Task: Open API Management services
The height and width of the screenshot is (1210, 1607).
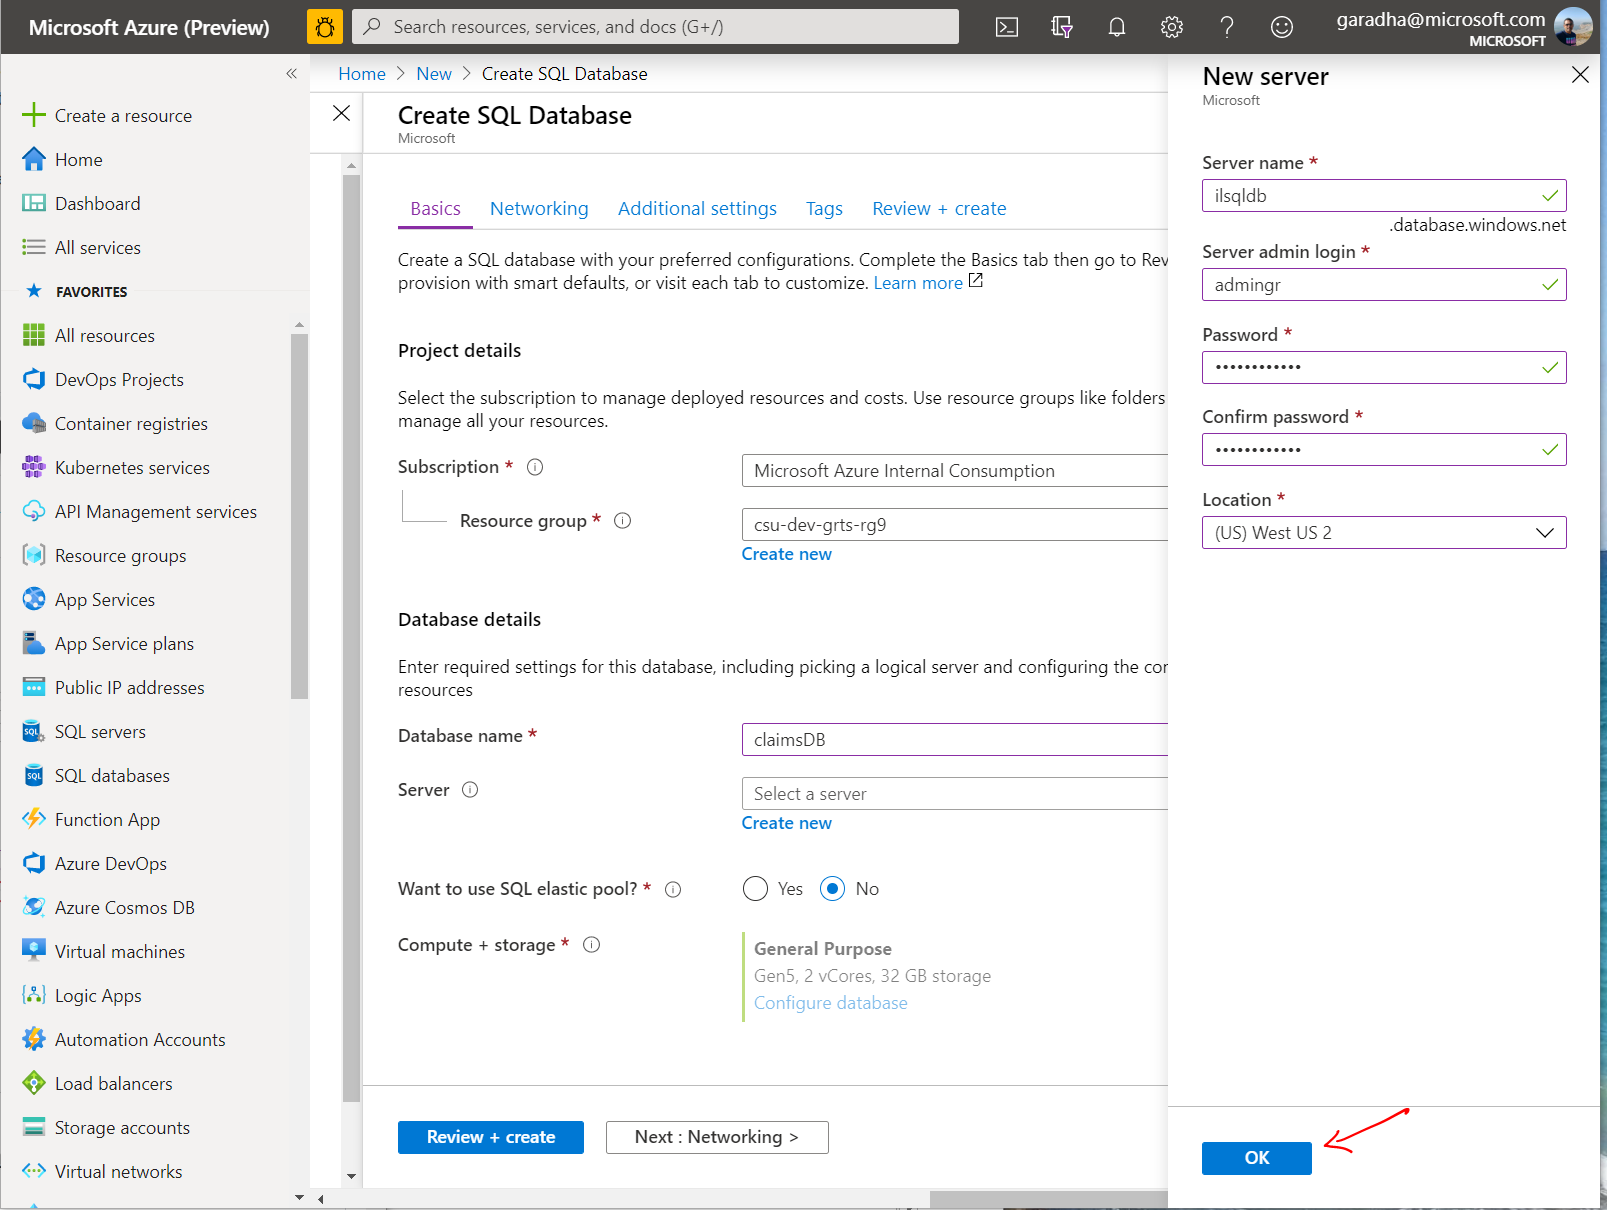Action: point(155,512)
